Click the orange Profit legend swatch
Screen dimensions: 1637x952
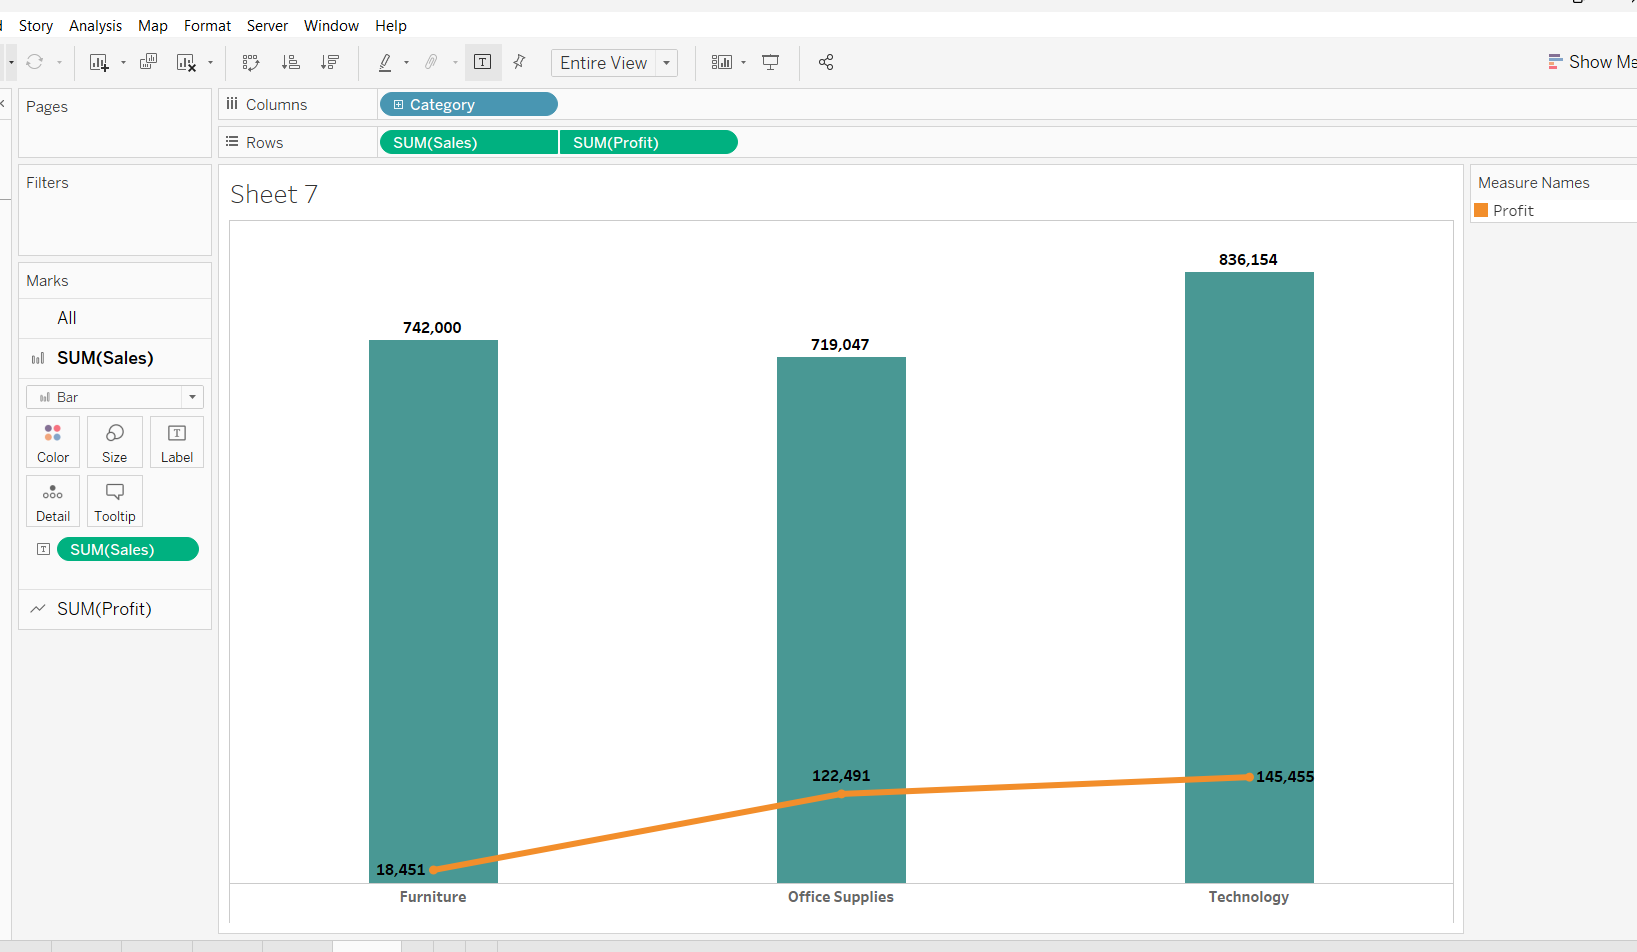[x=1481, y=210]
